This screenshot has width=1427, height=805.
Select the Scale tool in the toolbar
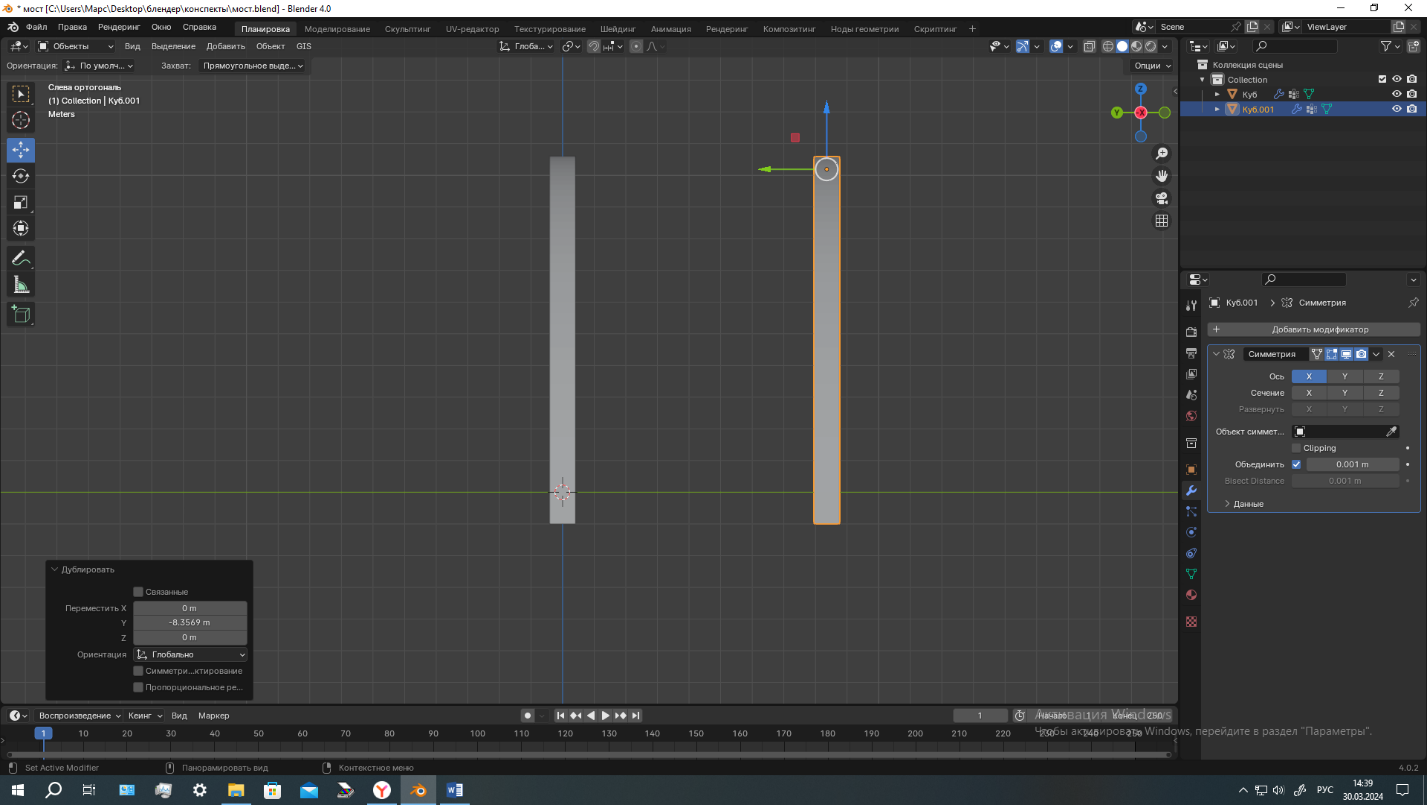(21, 202)
